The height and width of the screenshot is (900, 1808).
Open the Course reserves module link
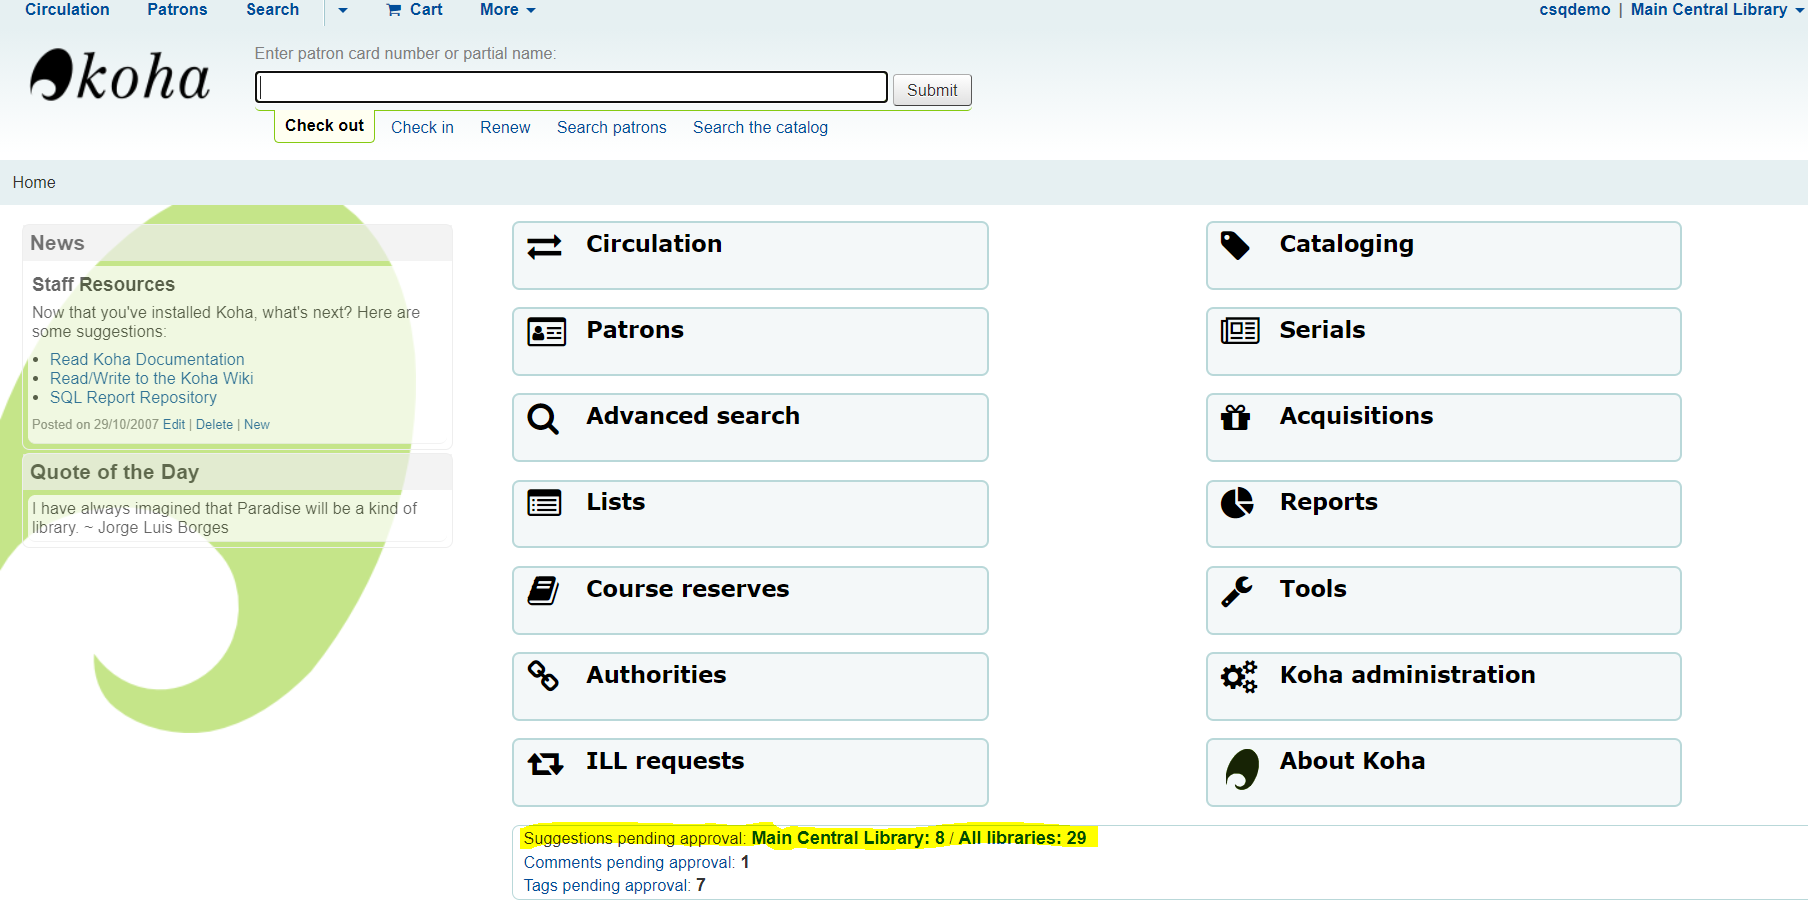(x=750, y=601)
